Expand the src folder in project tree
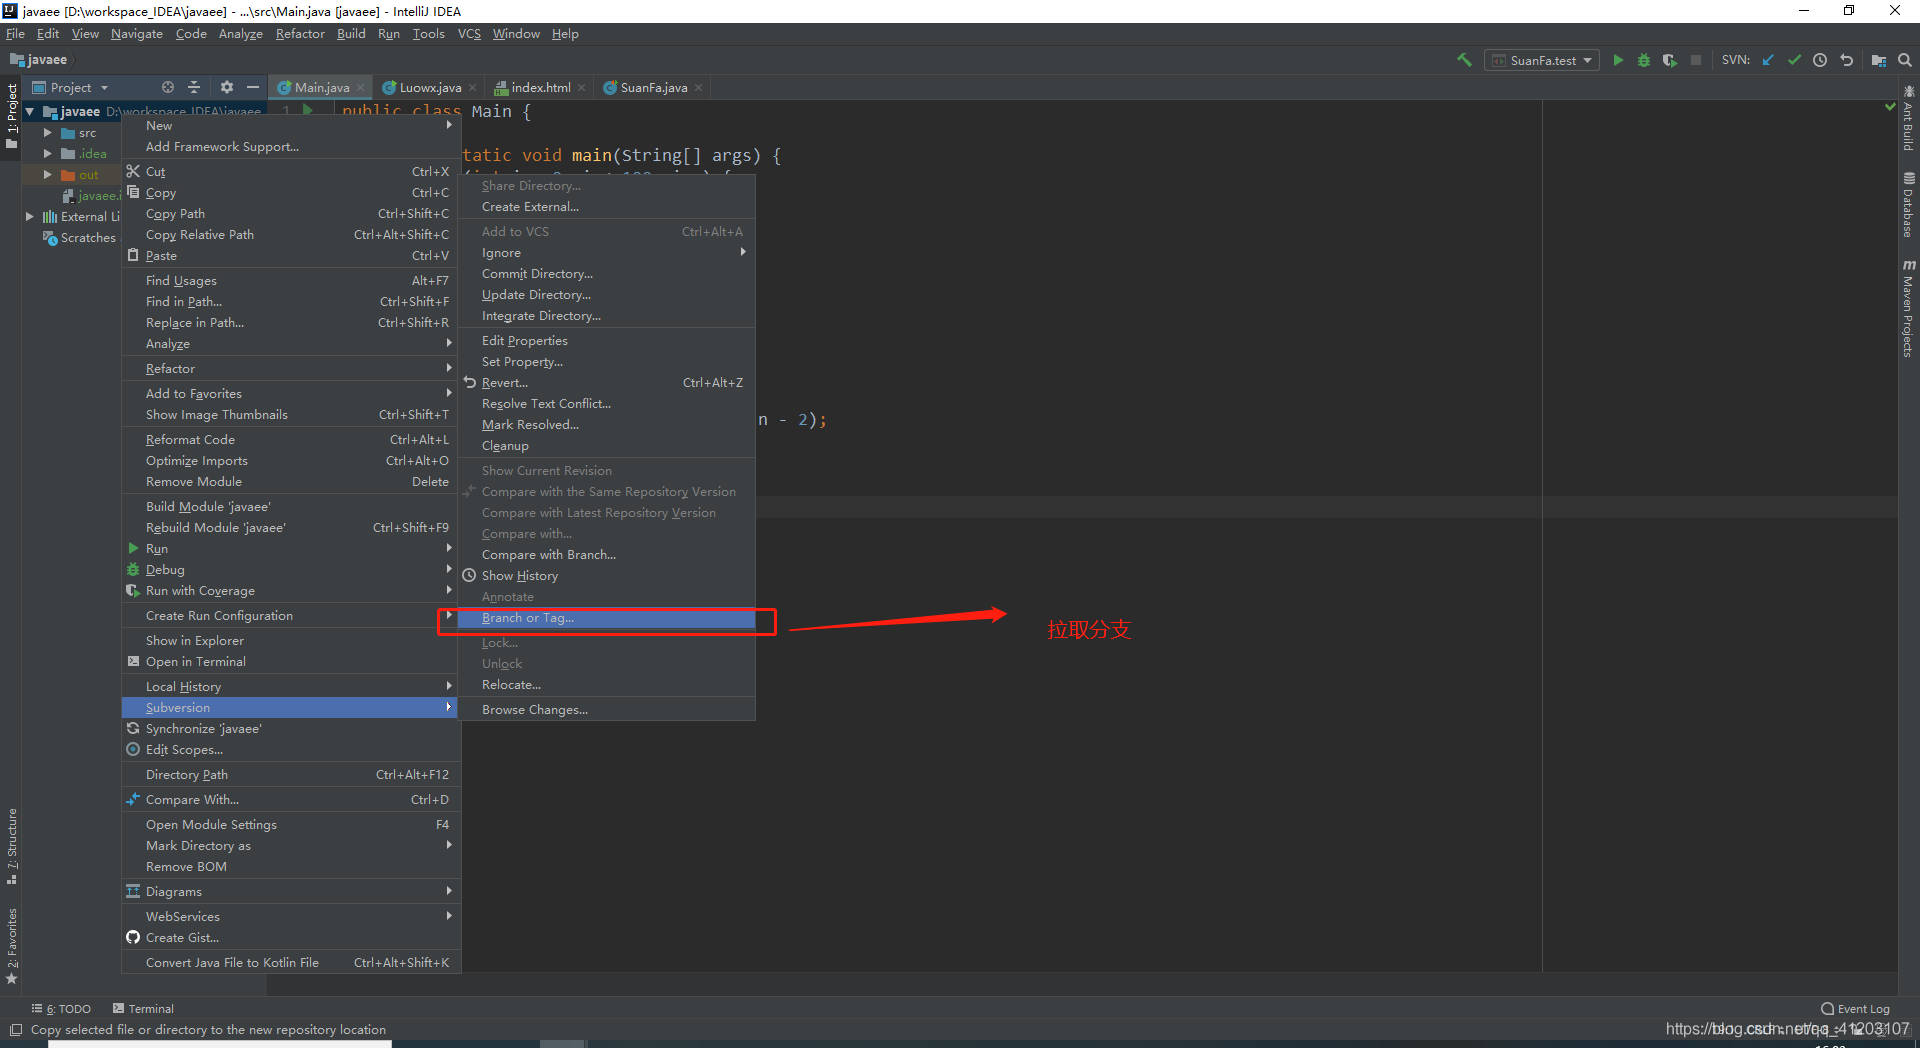The height and width of the screenshot is (1048, 1920). tap(47, 132)
